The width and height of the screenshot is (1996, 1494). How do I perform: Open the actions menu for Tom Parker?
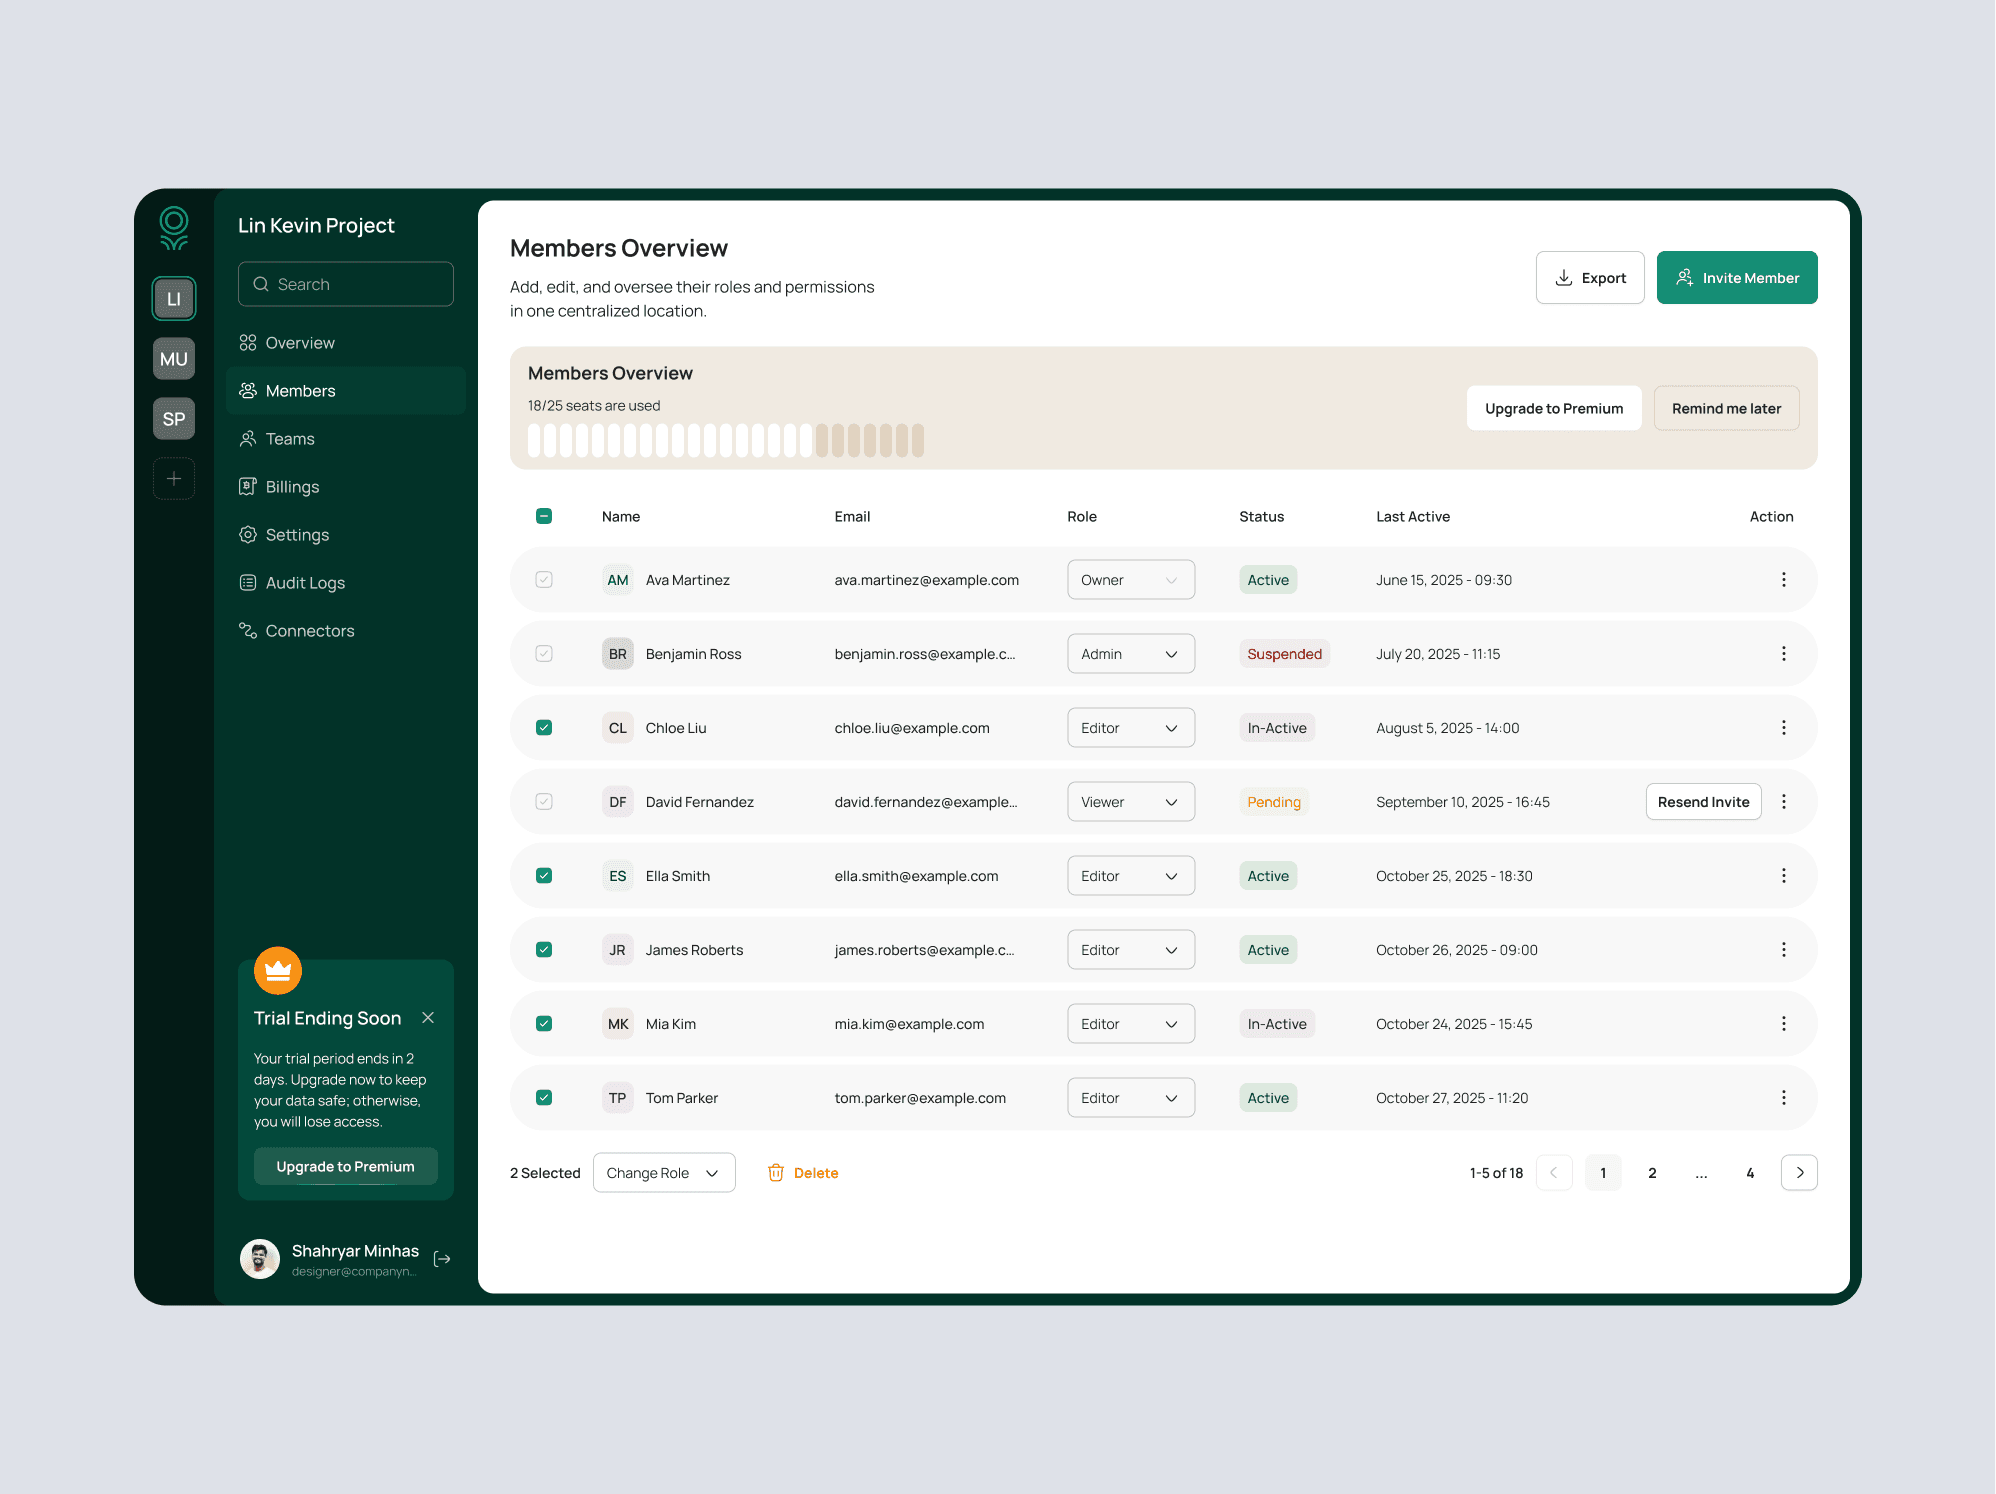click(1783, 1098)
